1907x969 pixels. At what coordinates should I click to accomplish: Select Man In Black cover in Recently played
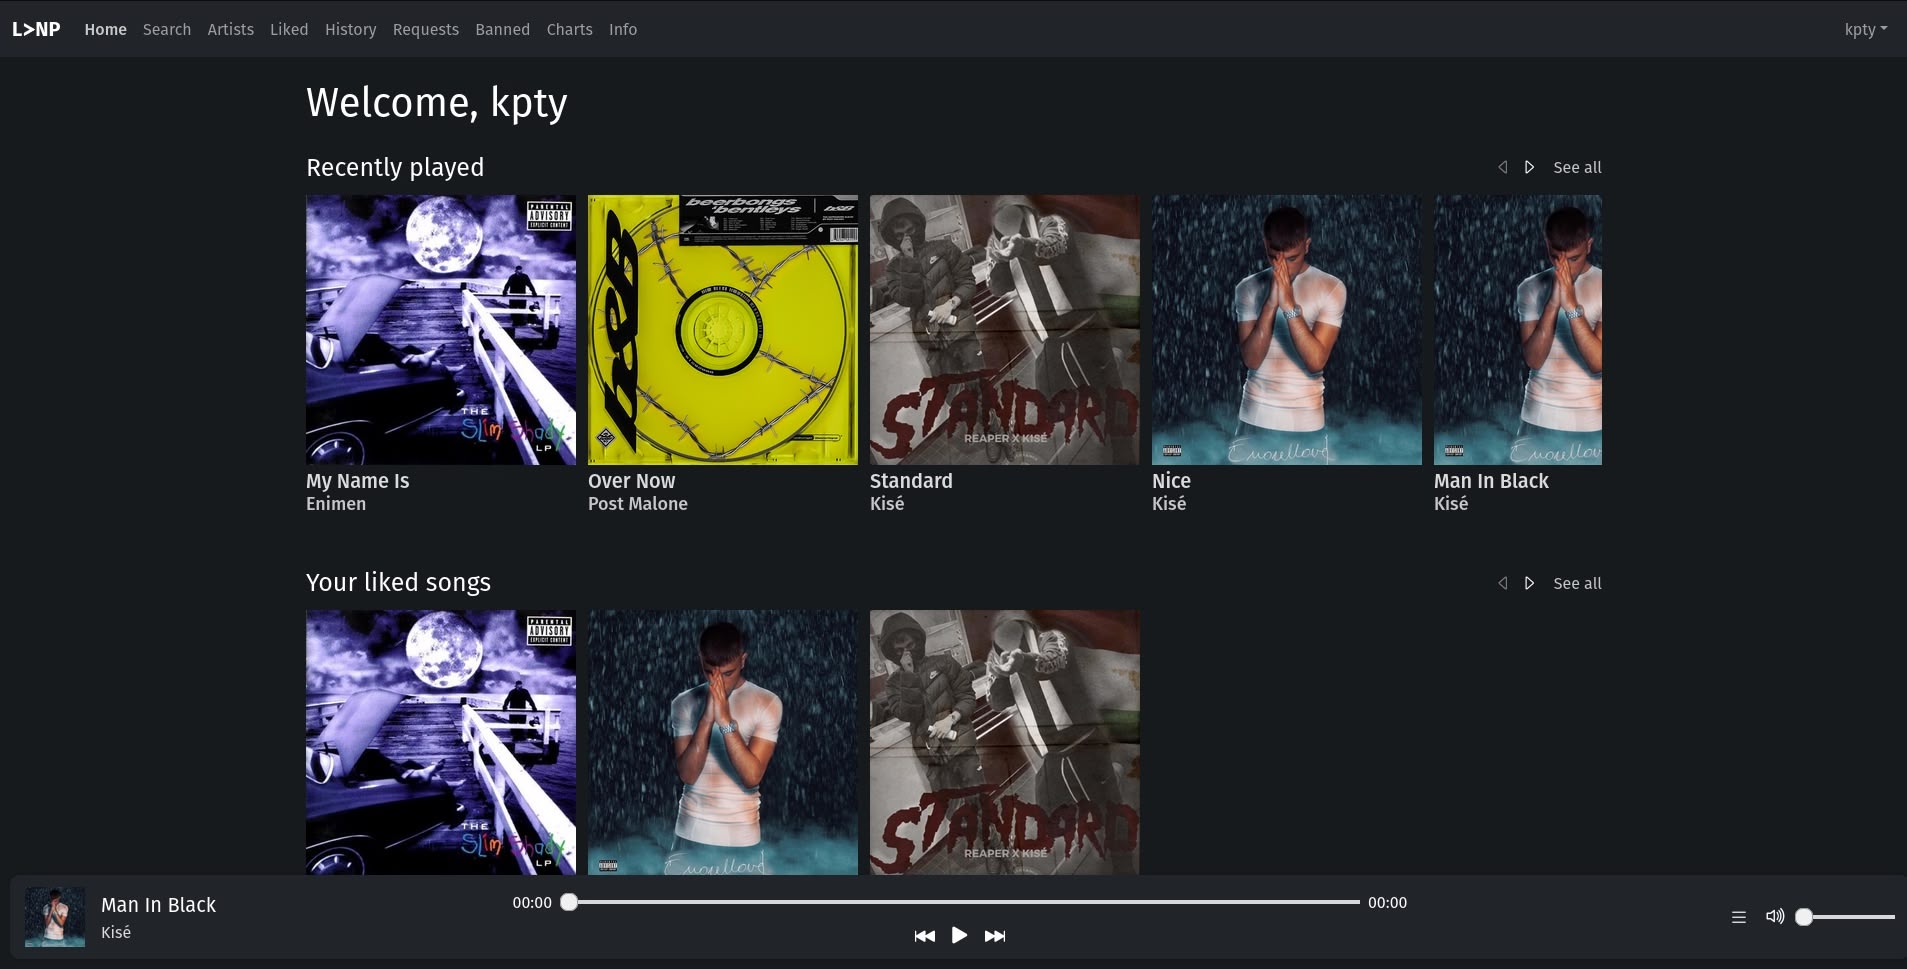[1518, 330]
